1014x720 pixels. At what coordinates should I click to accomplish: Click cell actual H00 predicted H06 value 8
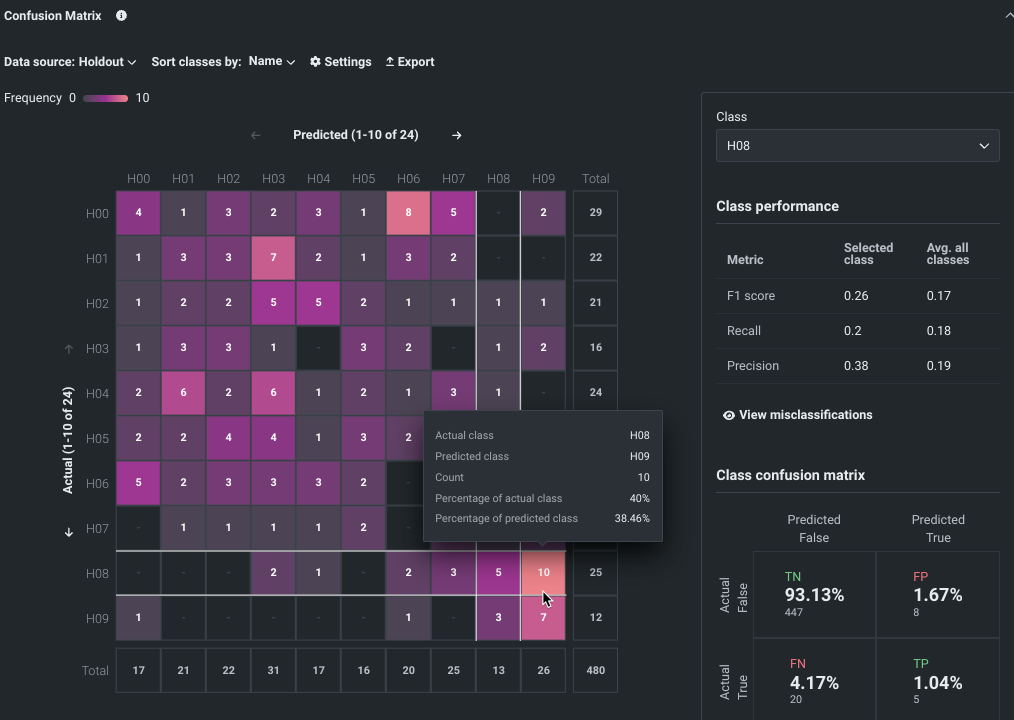click(x=408, y=213)
